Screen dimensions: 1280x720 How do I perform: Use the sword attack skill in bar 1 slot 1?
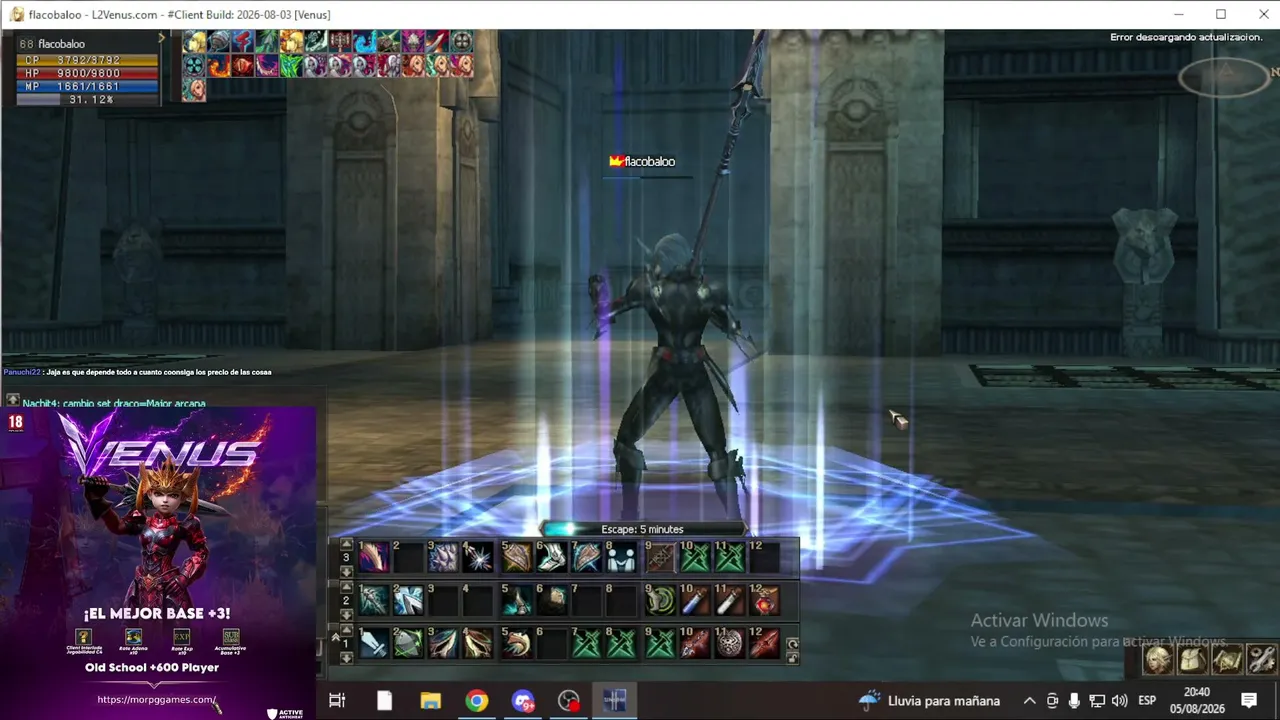[374, 643]
